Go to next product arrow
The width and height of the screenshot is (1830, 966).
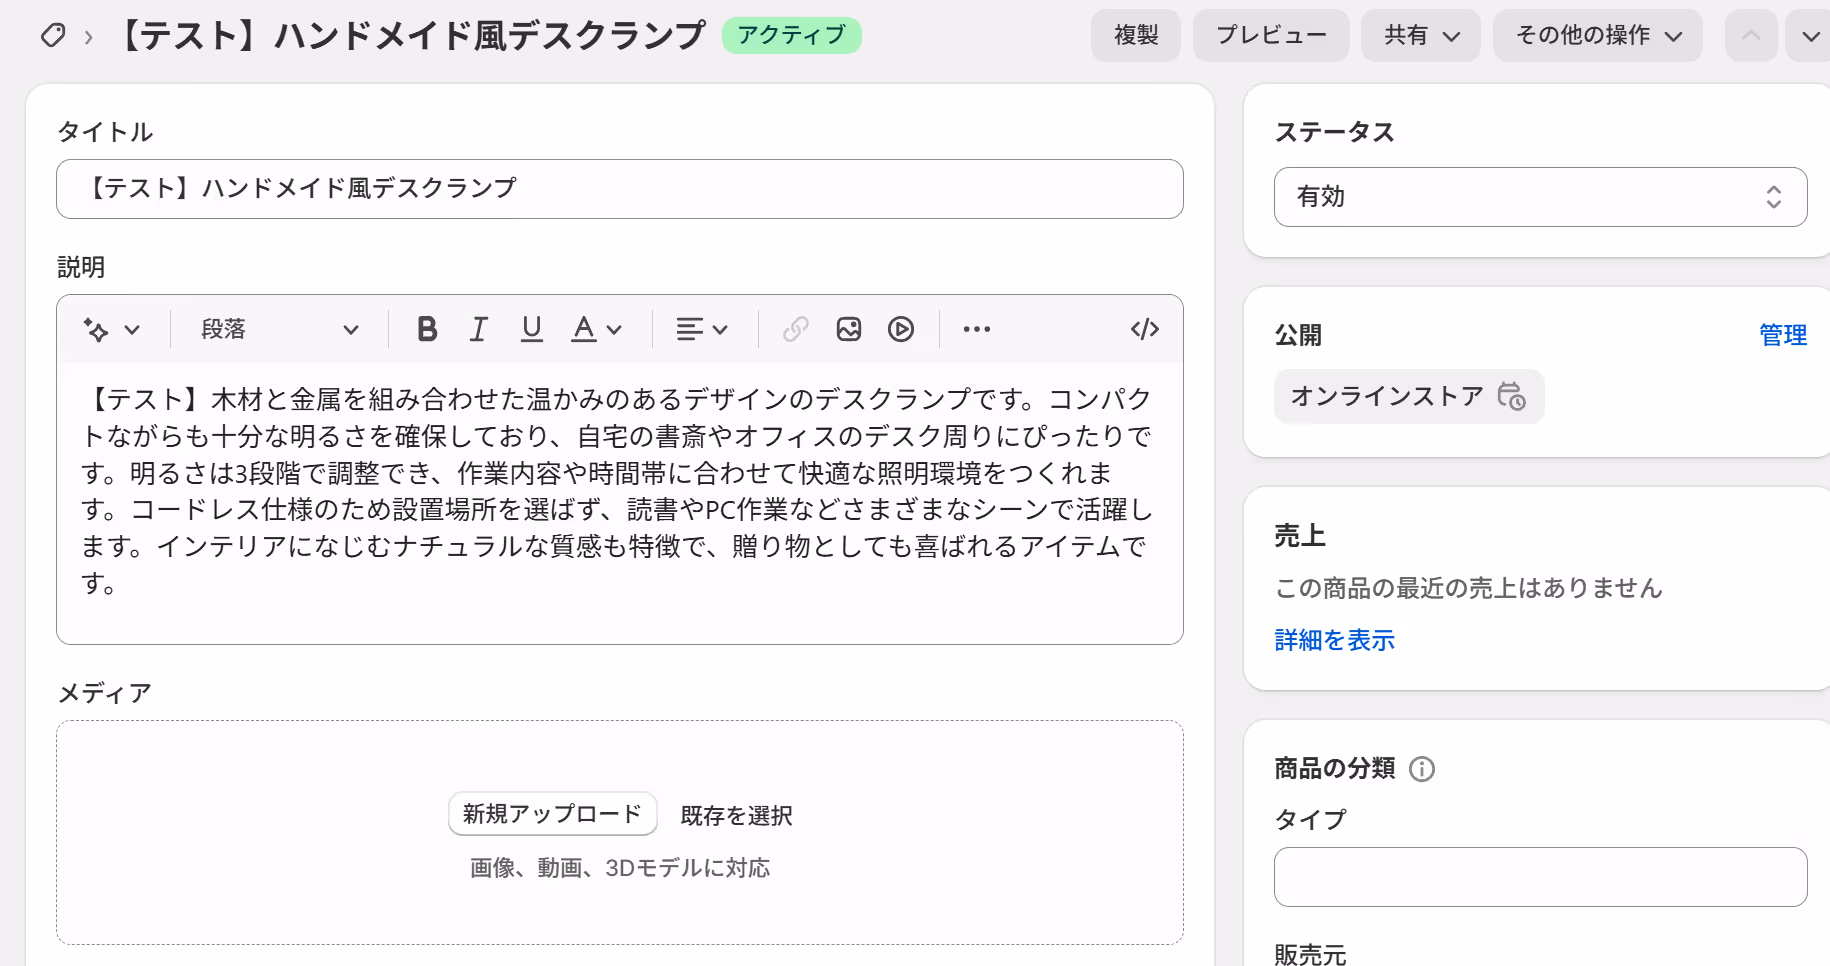[1810, 36]
